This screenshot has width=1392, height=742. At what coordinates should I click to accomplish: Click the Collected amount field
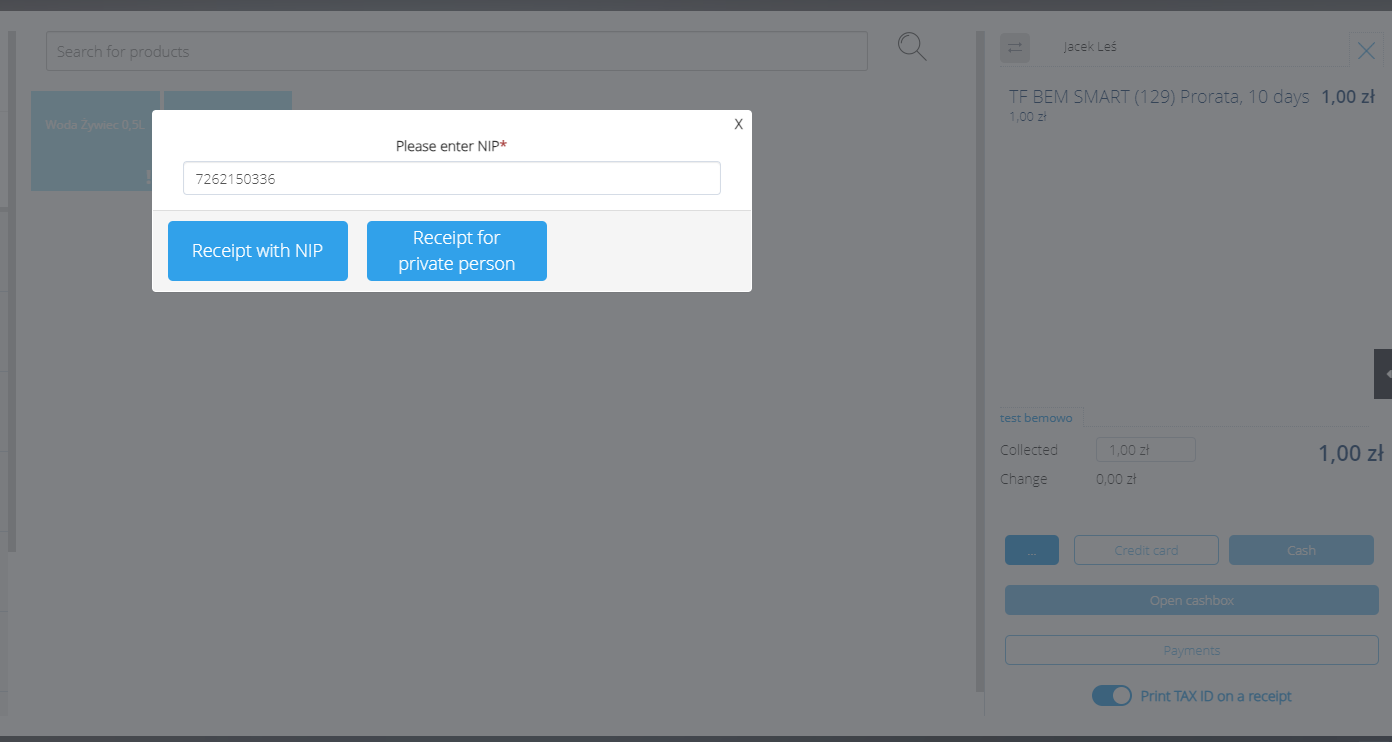pos(1145,450)
